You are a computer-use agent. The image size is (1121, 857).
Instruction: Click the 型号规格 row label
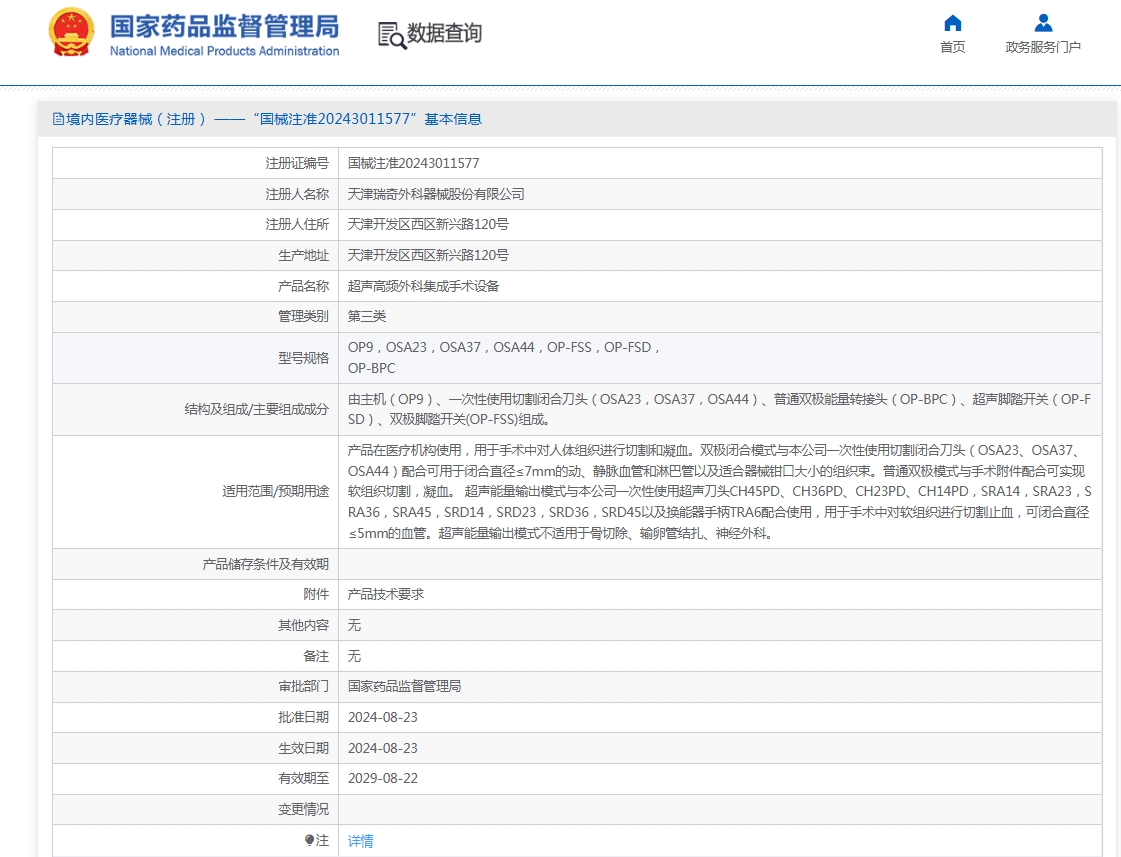(x=303, y=357)
